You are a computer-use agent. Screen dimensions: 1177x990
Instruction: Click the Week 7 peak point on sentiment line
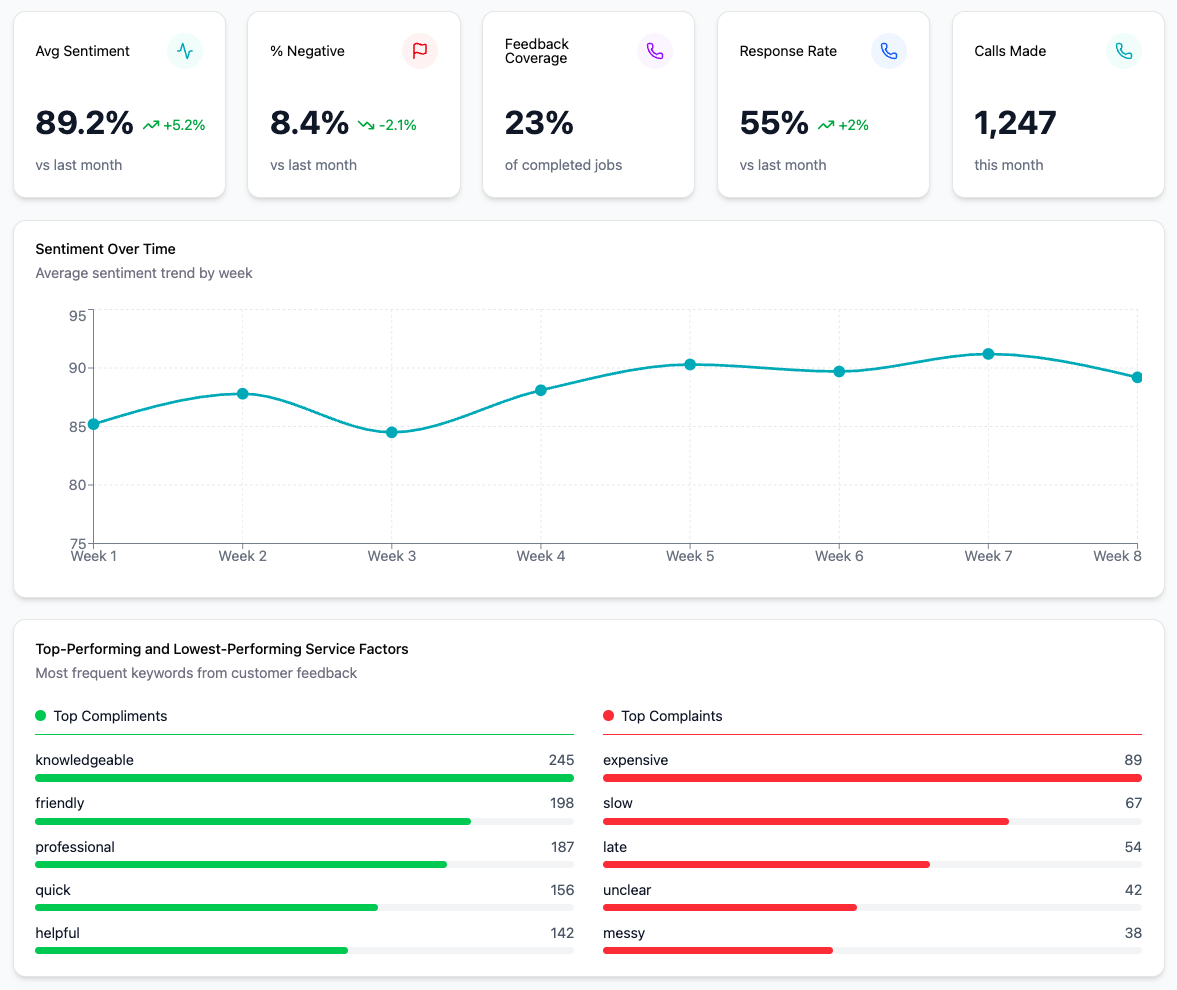[x=987, y=353]
